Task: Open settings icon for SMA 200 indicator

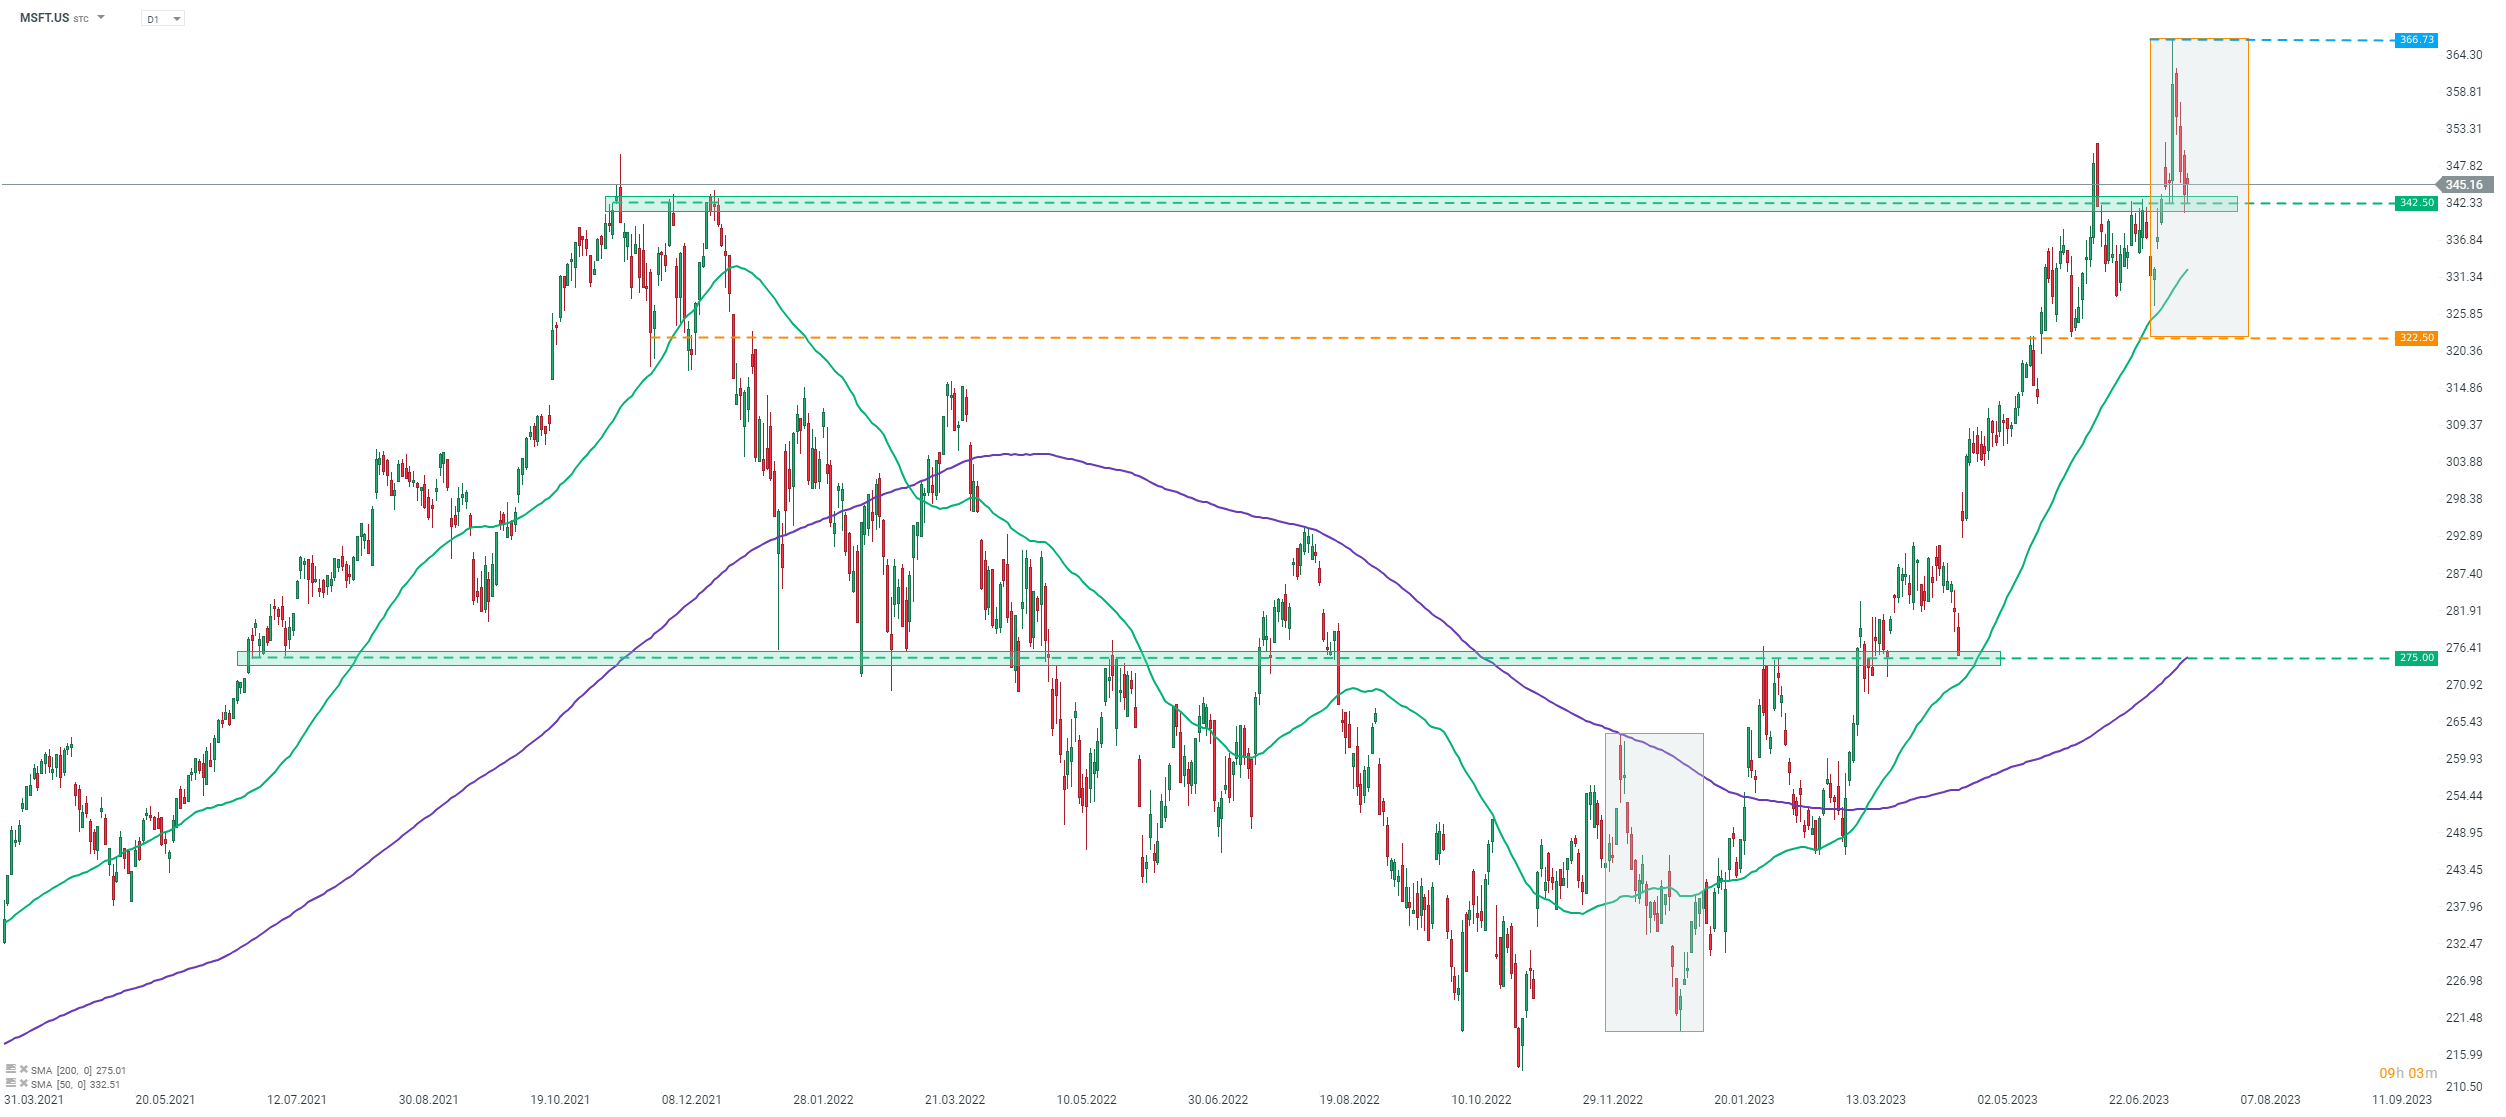Action: tap(11, 1069)
